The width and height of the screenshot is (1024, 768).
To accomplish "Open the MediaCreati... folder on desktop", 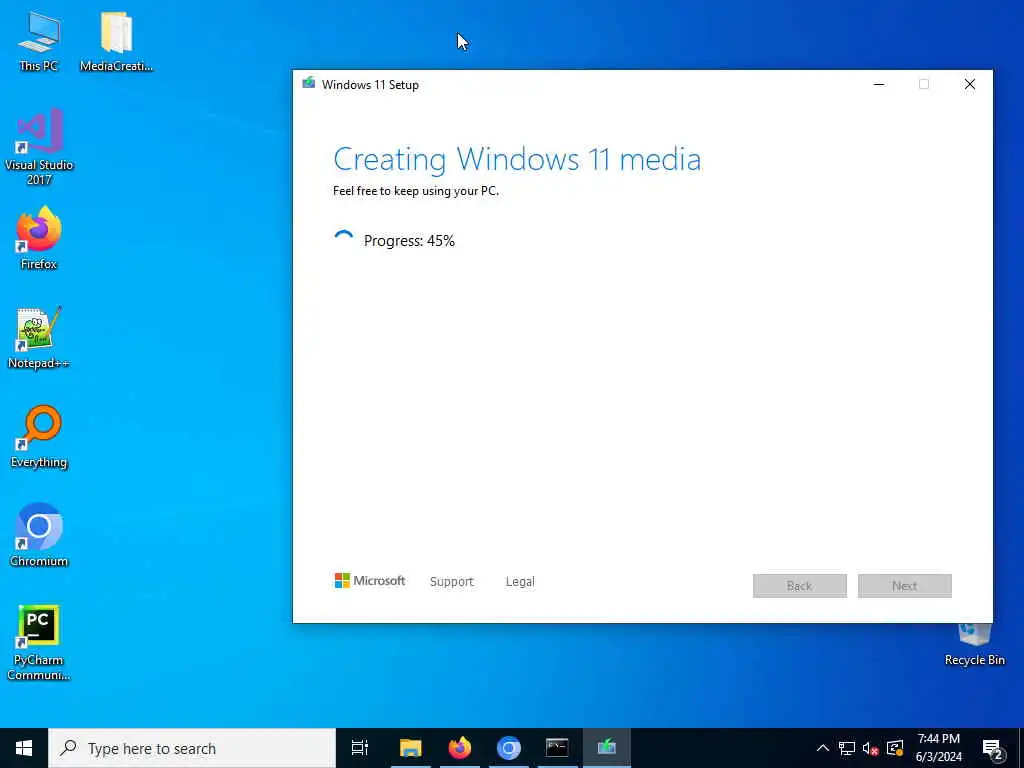I will pos(116,40).
